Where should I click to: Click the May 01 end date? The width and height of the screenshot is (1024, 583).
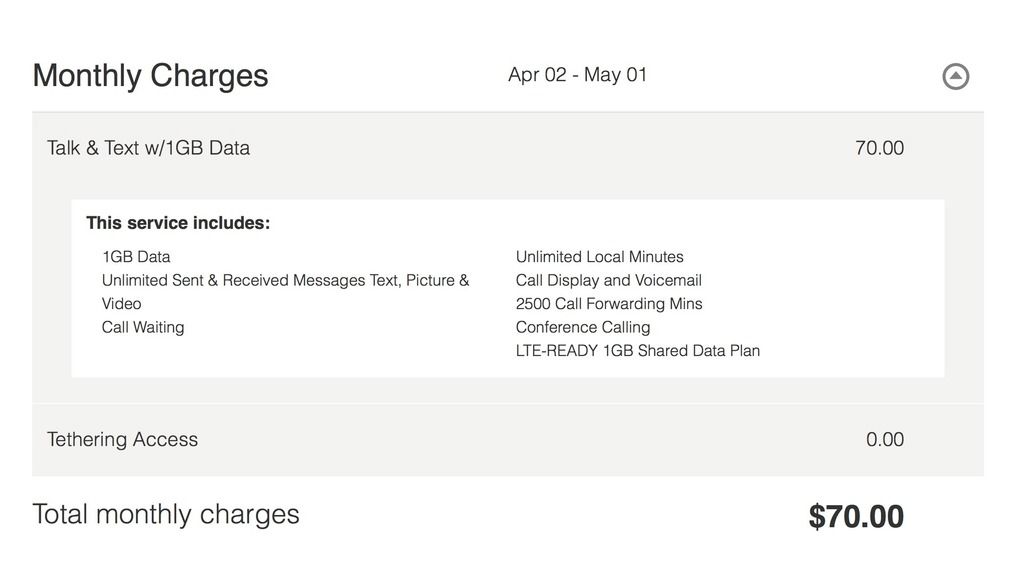click(x=615, y=75)
